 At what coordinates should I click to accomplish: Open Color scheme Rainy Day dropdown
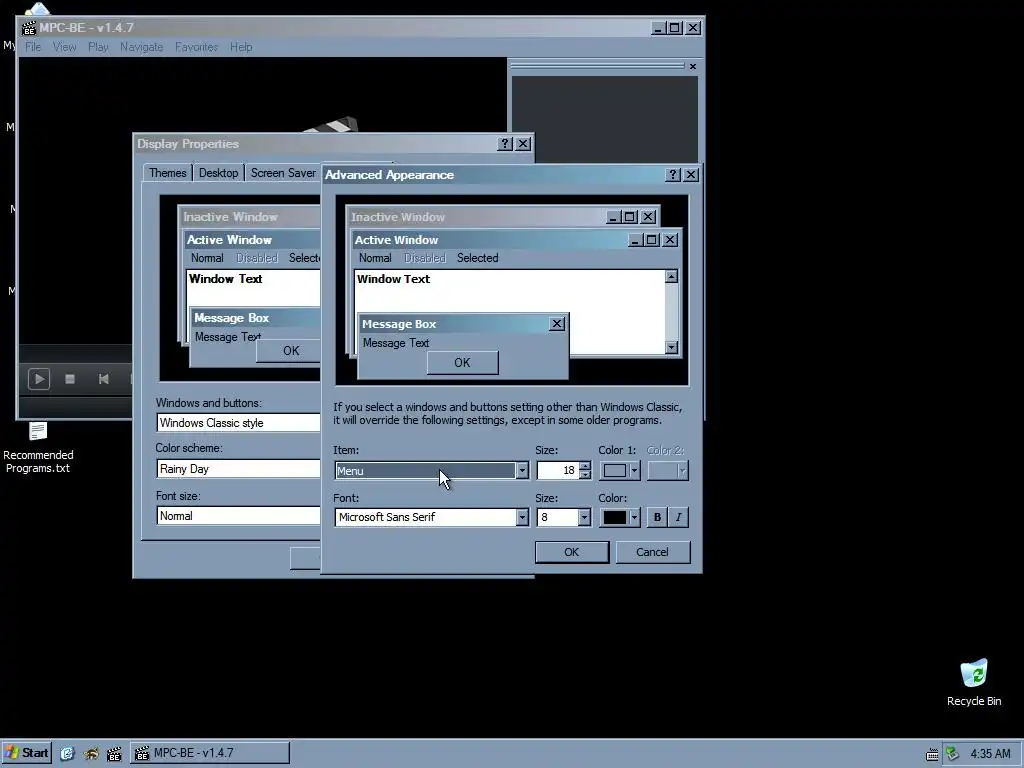click(238, 469)
